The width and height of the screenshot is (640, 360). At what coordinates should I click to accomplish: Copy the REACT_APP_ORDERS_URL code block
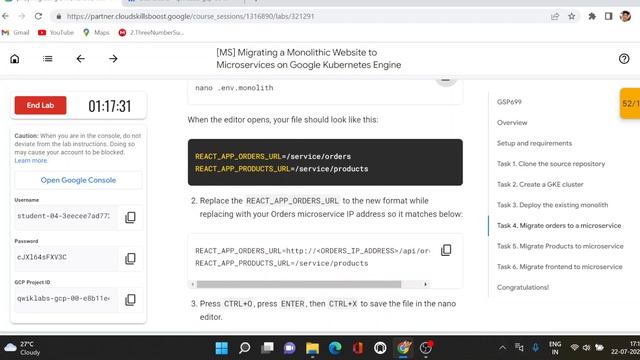[446, 250]
